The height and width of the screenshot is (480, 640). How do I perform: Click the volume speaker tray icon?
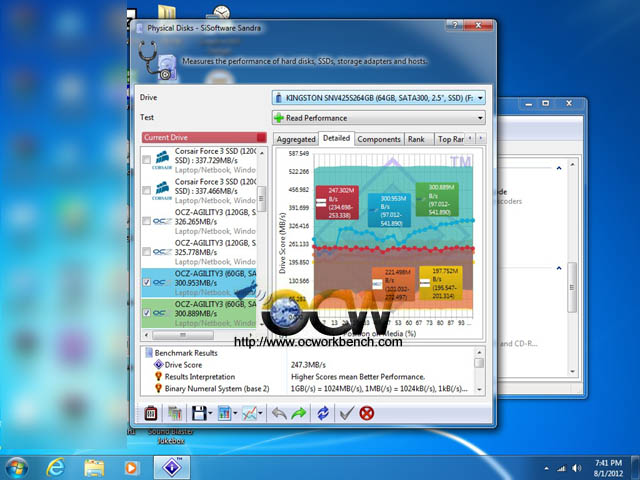[577, 468]
